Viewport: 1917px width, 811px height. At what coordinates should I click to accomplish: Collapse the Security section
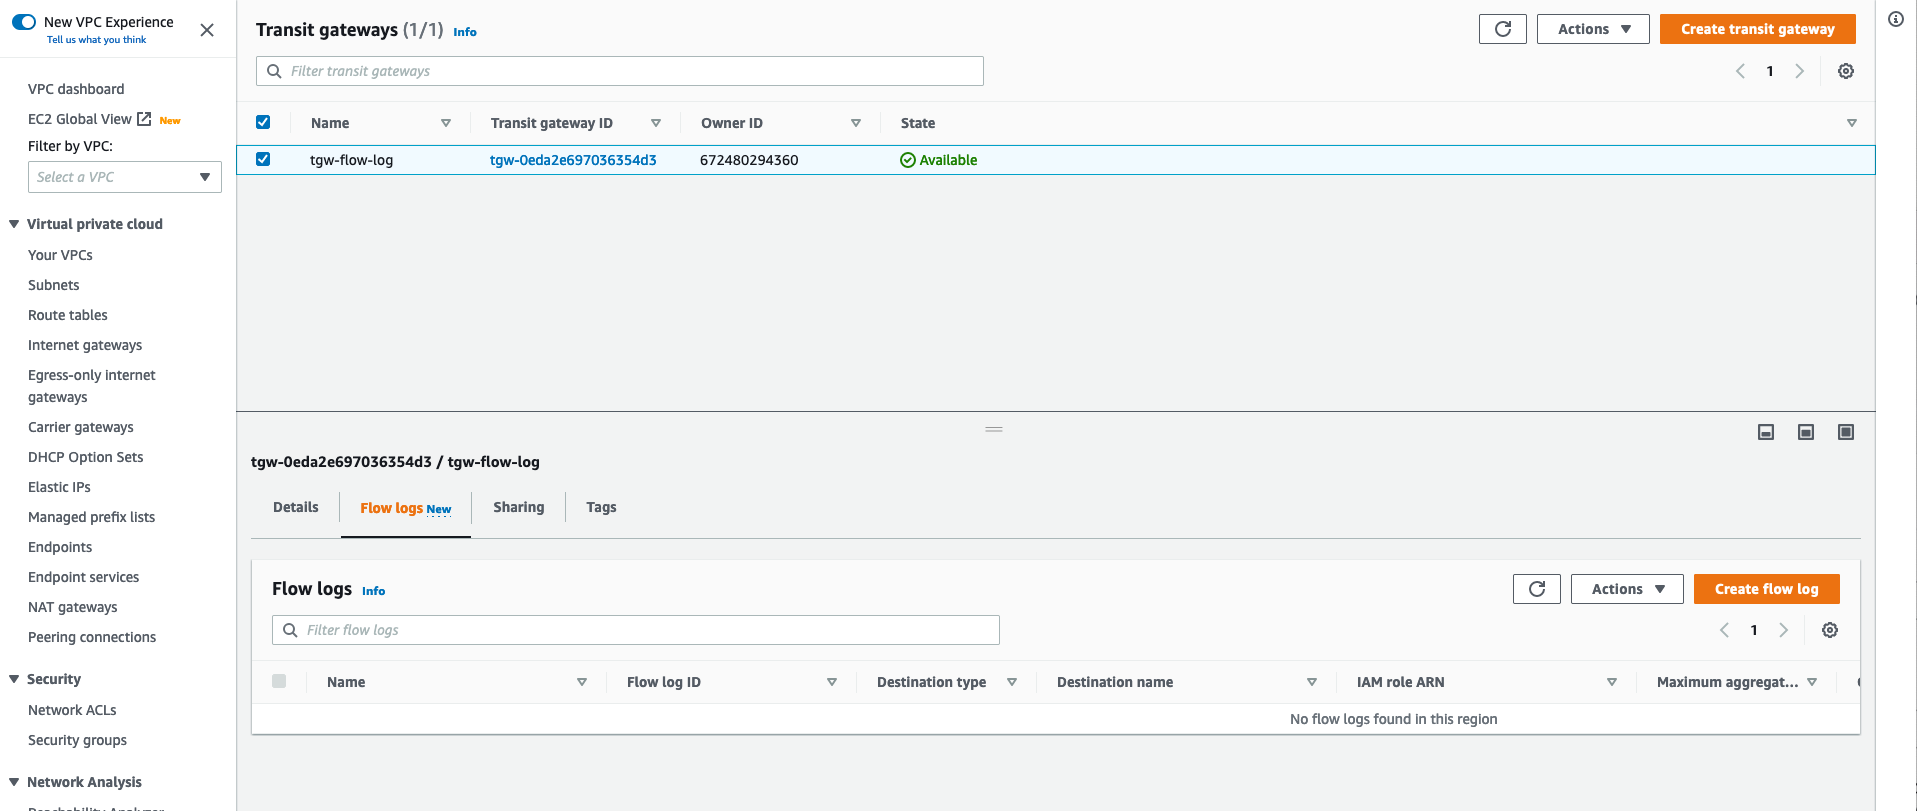14,679
